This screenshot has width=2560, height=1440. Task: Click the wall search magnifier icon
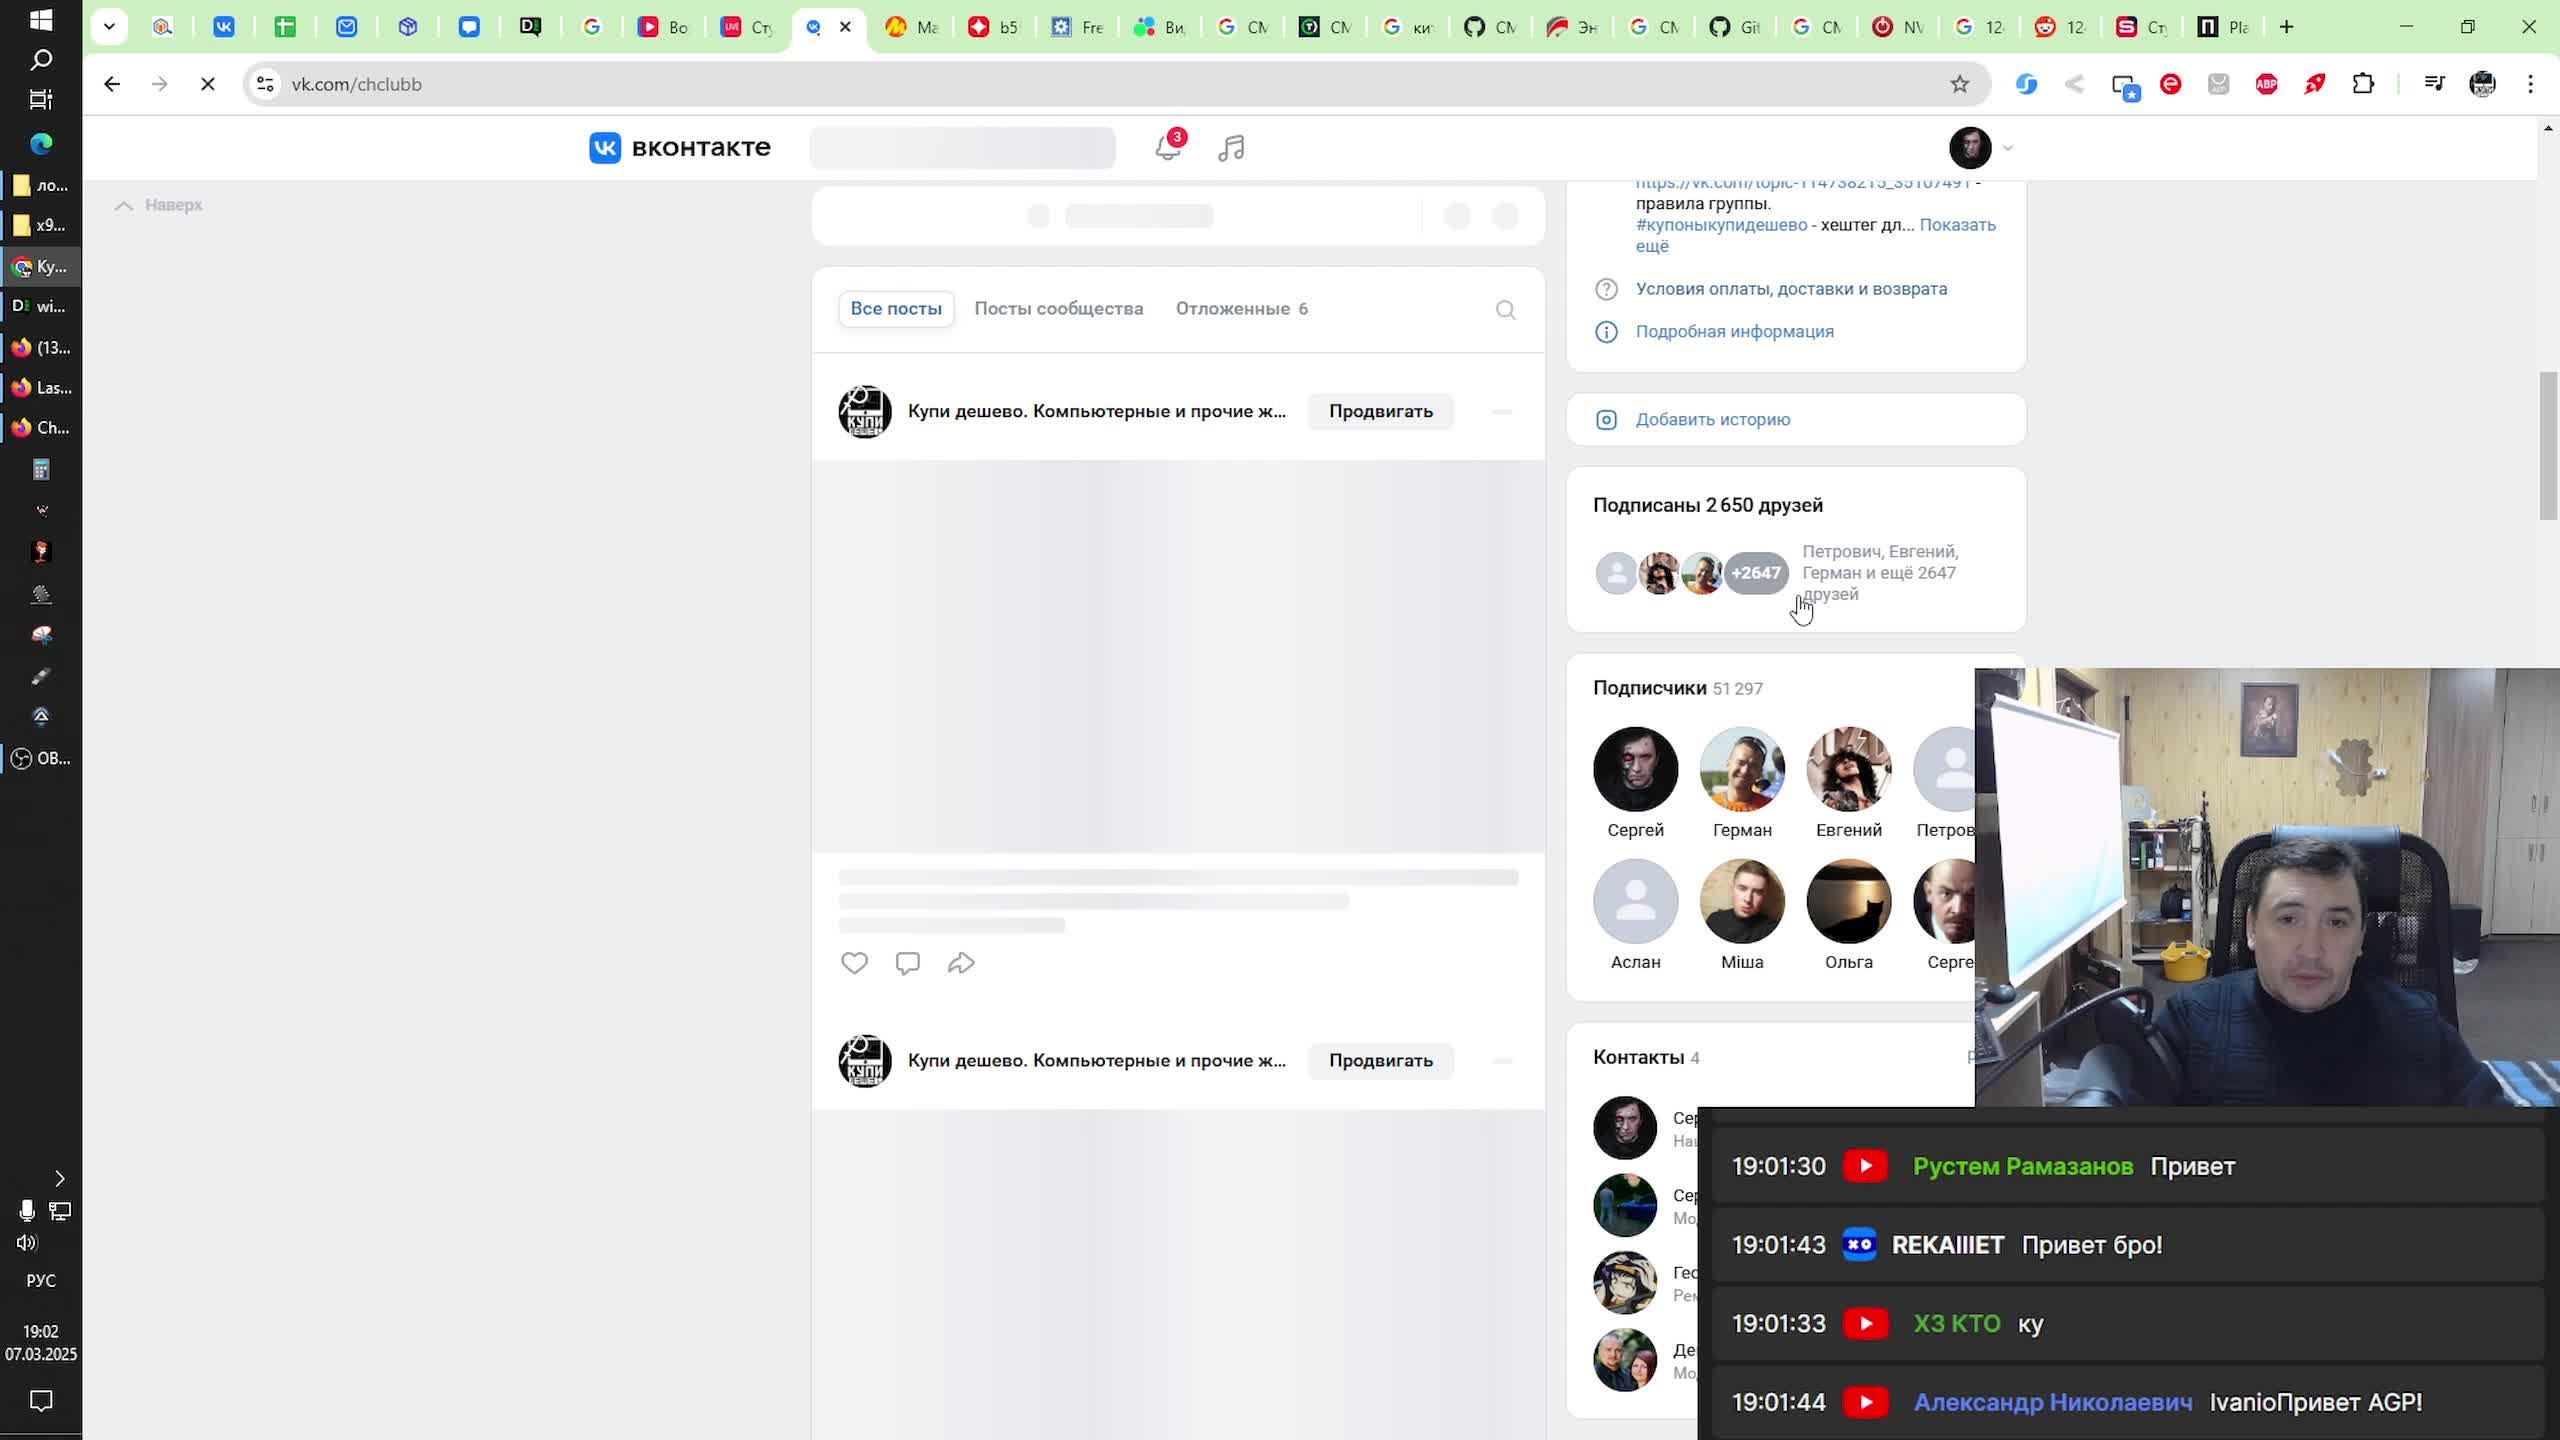(x=1505, y=310)
